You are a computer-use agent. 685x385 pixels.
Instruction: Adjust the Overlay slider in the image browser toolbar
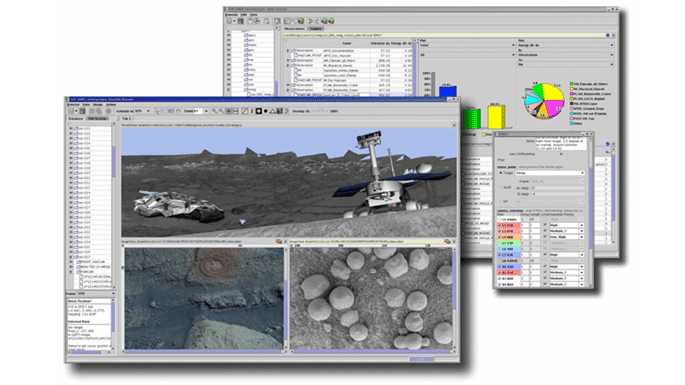(x=320, y=111)
